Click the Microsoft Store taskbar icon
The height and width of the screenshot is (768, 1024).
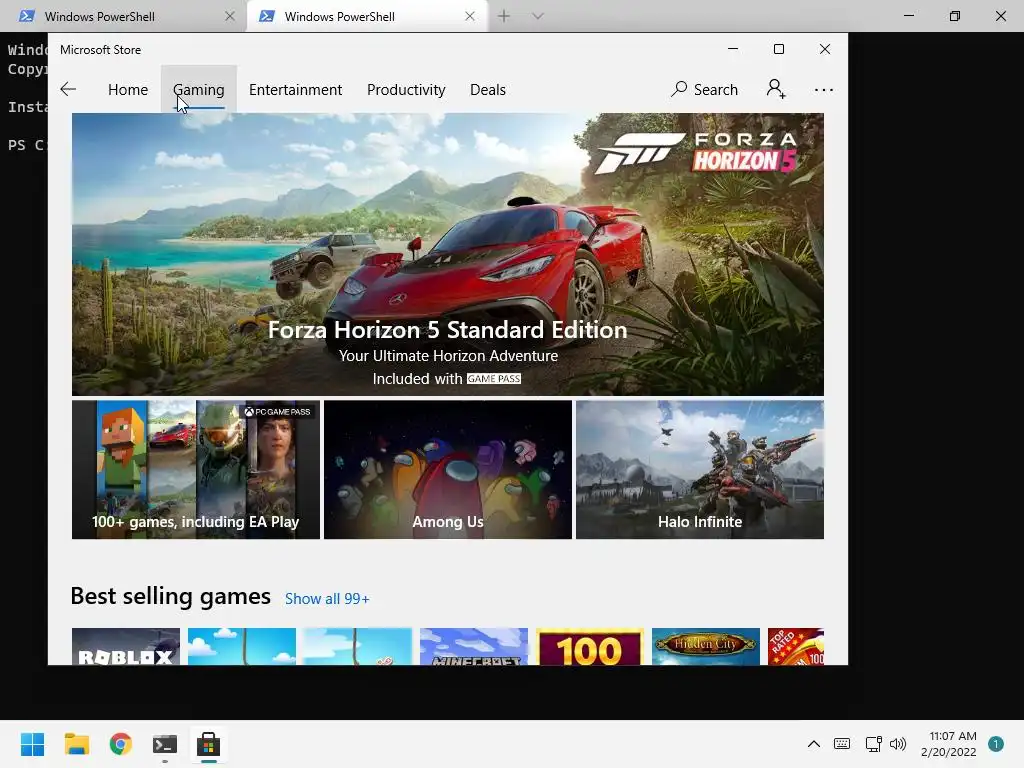(208, 744)
